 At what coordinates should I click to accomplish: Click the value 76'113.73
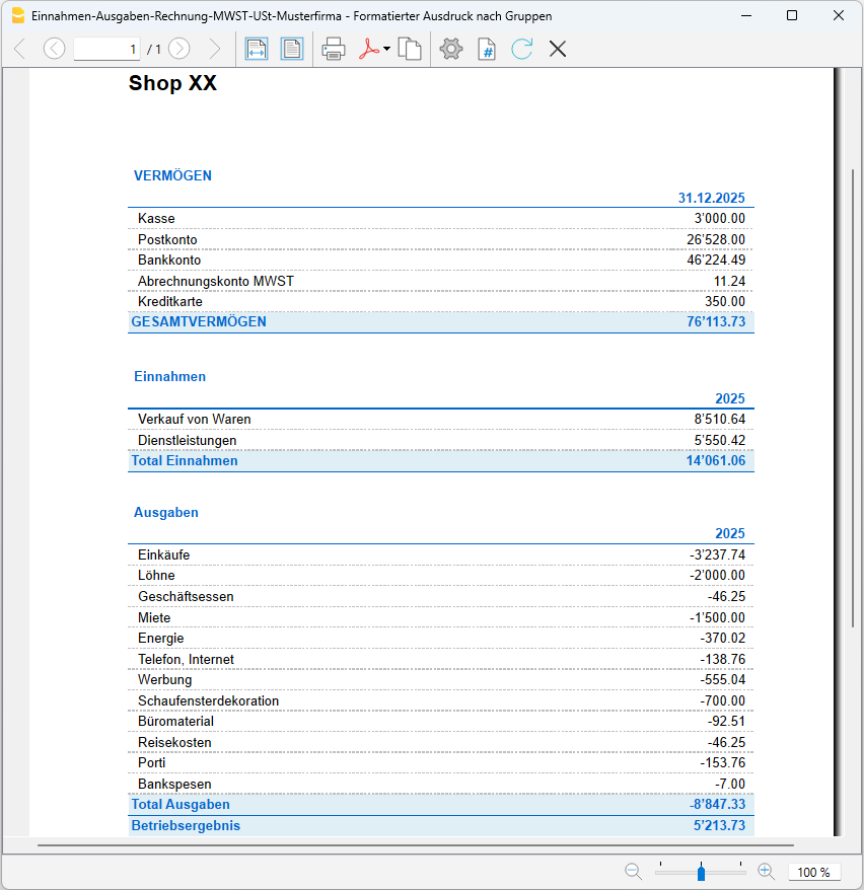coord(716,322)
